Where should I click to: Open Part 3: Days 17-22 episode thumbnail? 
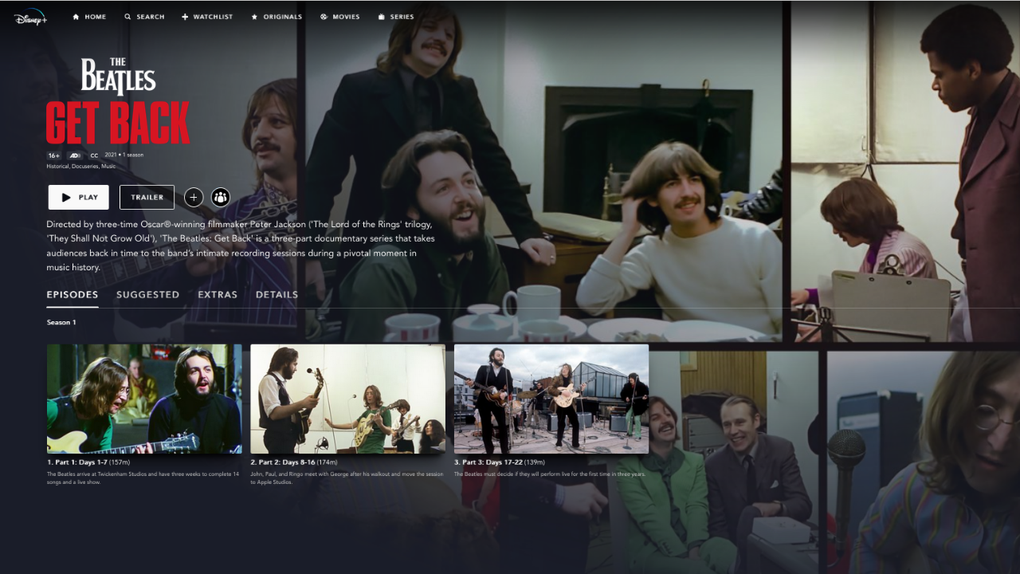click(x=552, y=399)
